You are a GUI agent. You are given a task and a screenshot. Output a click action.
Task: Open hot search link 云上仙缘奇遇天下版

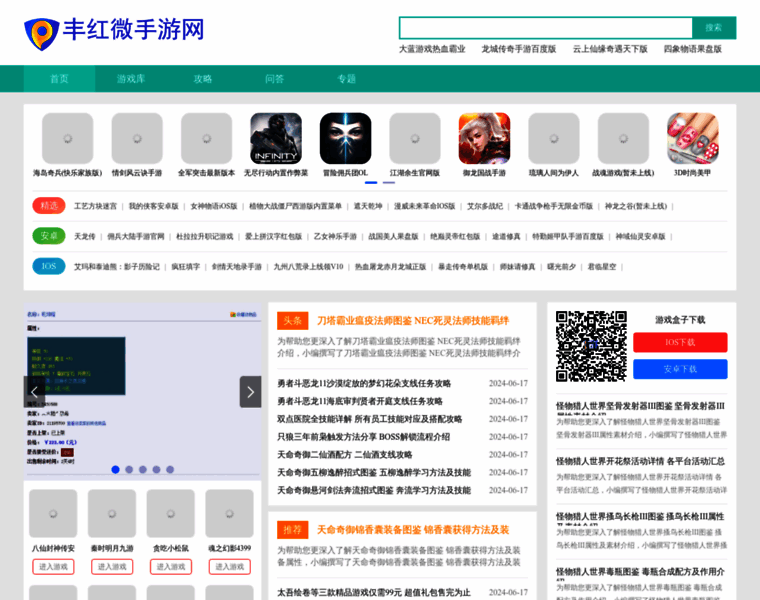tap(610, 49)
